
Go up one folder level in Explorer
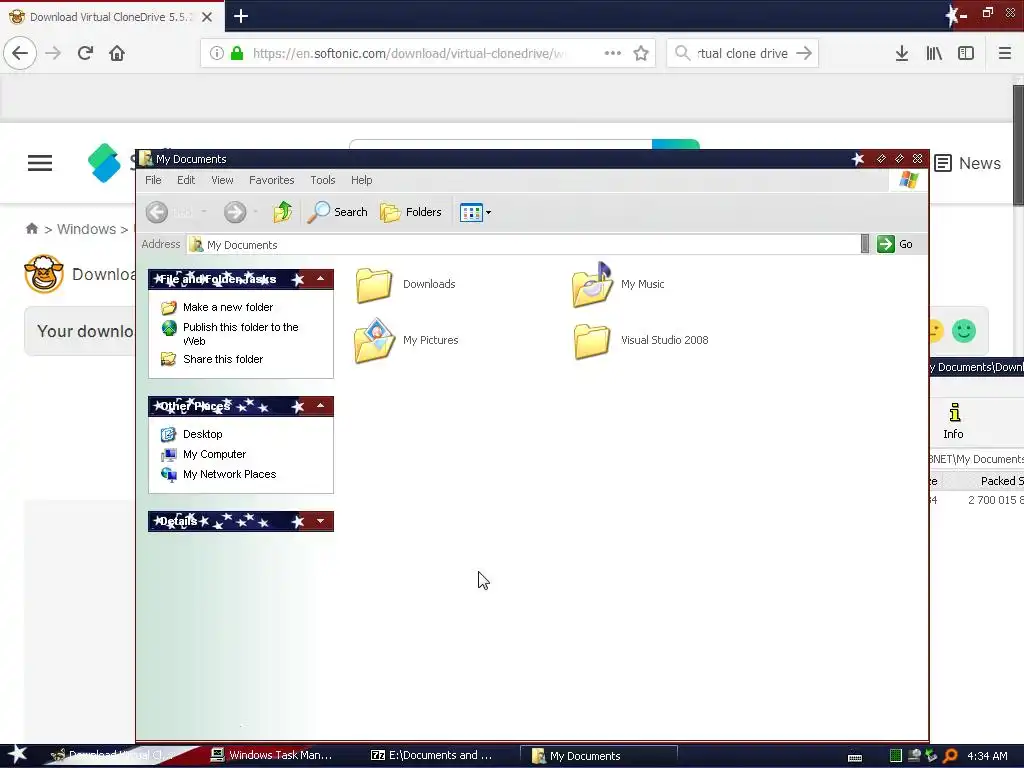pyautogui.click(x=282, y=212)
